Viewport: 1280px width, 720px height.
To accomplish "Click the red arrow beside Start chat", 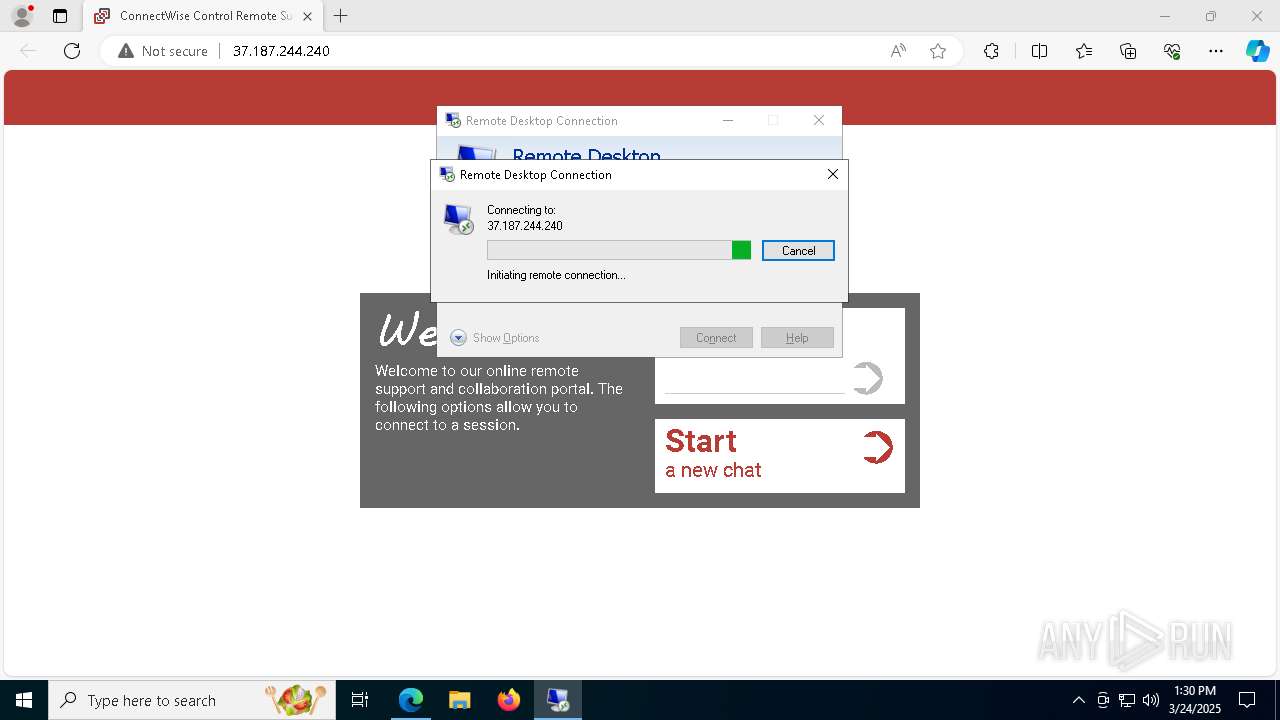I will point(877,447).
